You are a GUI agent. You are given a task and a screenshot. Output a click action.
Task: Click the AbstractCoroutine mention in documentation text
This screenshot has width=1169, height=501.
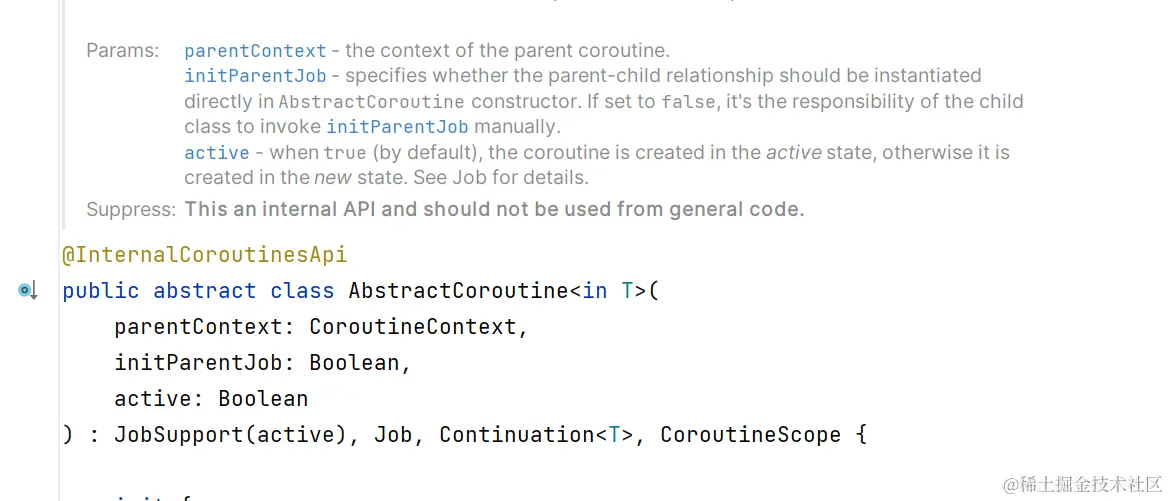click(371, 102)
